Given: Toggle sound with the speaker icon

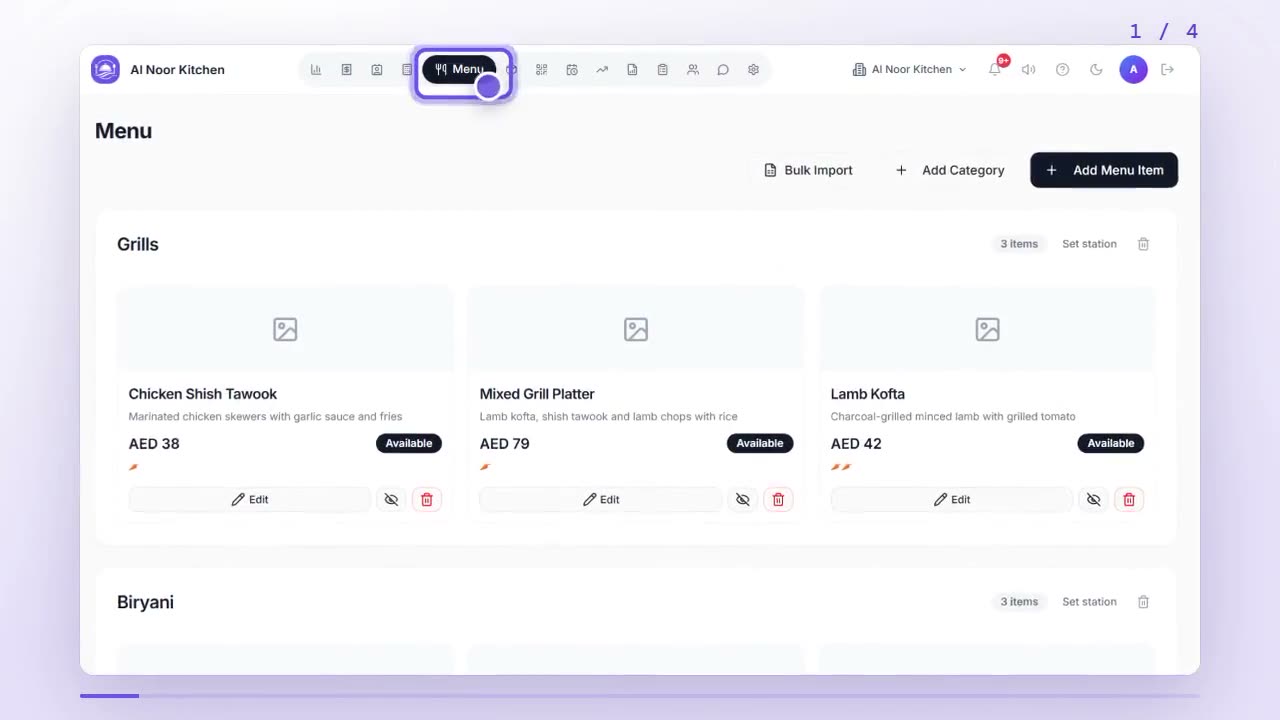Looking at the screenshot, I should coord(1028,70).
